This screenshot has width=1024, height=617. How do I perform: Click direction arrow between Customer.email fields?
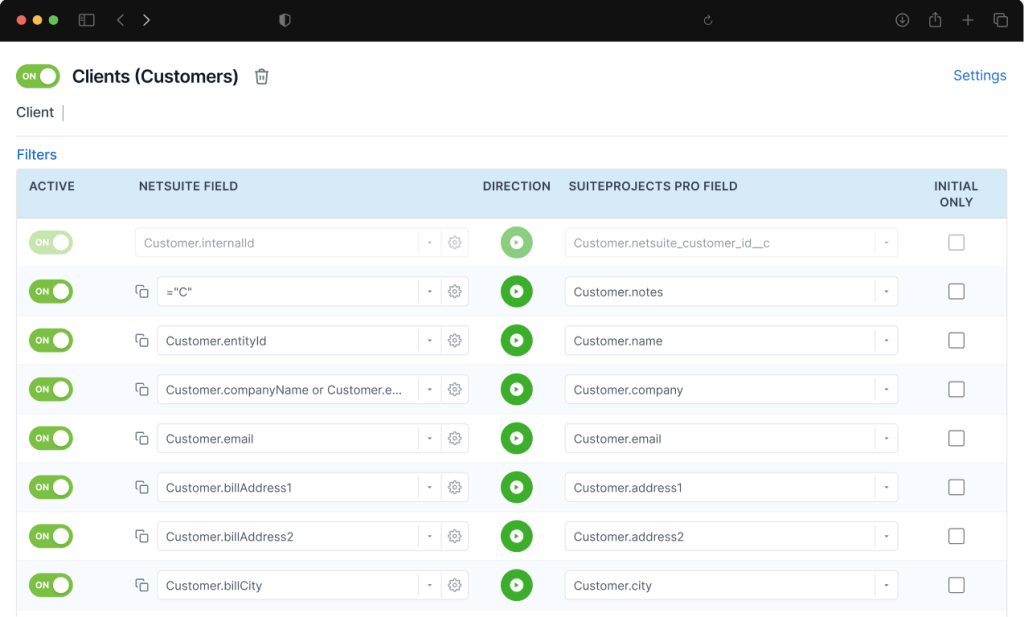pos(517,438)
